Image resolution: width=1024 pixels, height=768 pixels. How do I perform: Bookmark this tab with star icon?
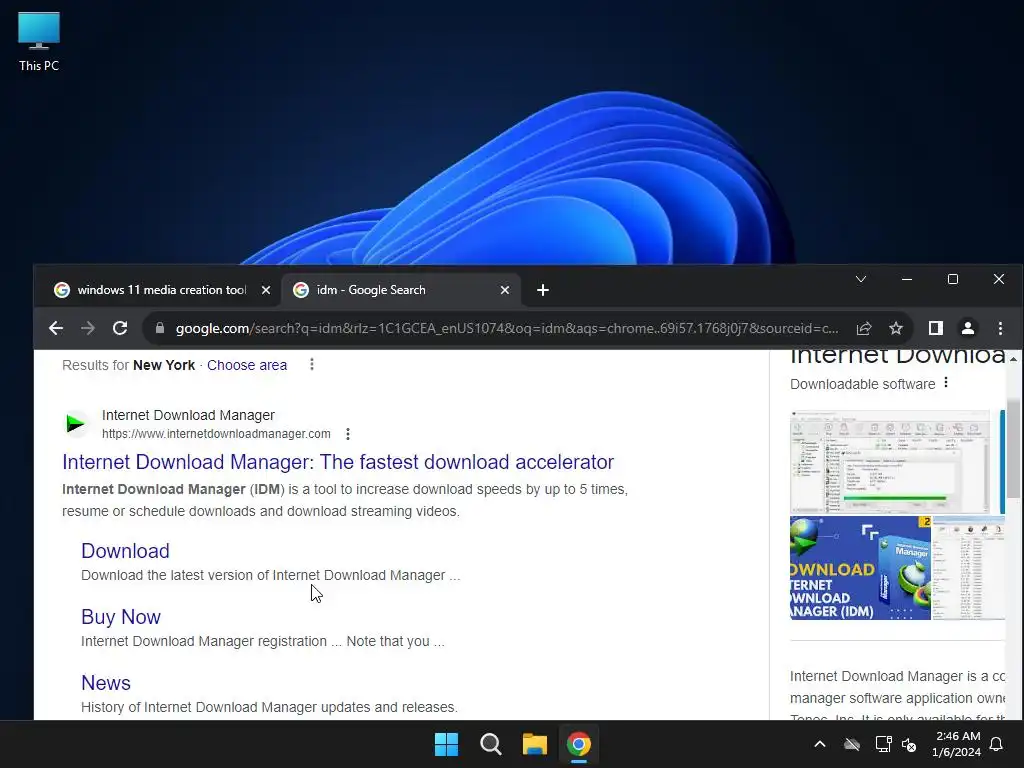point(896,328)
